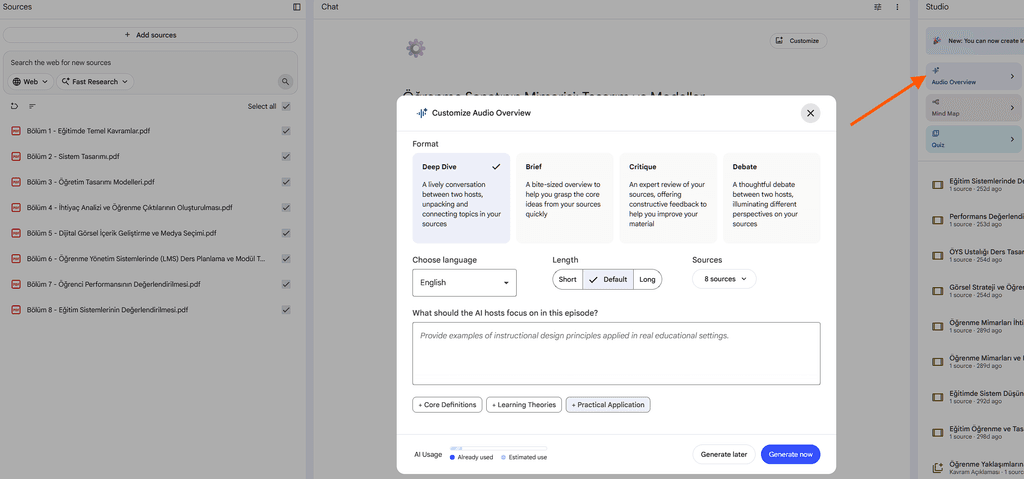
Task: Click the PDF icon of Bölüm 6
Action: coord(16,259)
